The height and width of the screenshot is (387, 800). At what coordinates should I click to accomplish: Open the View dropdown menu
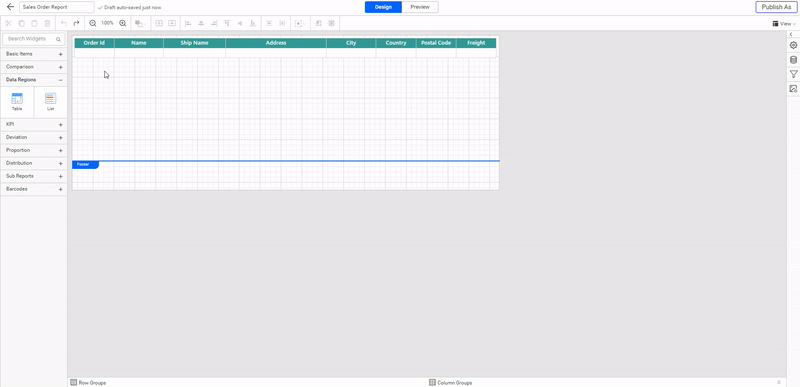784,23
